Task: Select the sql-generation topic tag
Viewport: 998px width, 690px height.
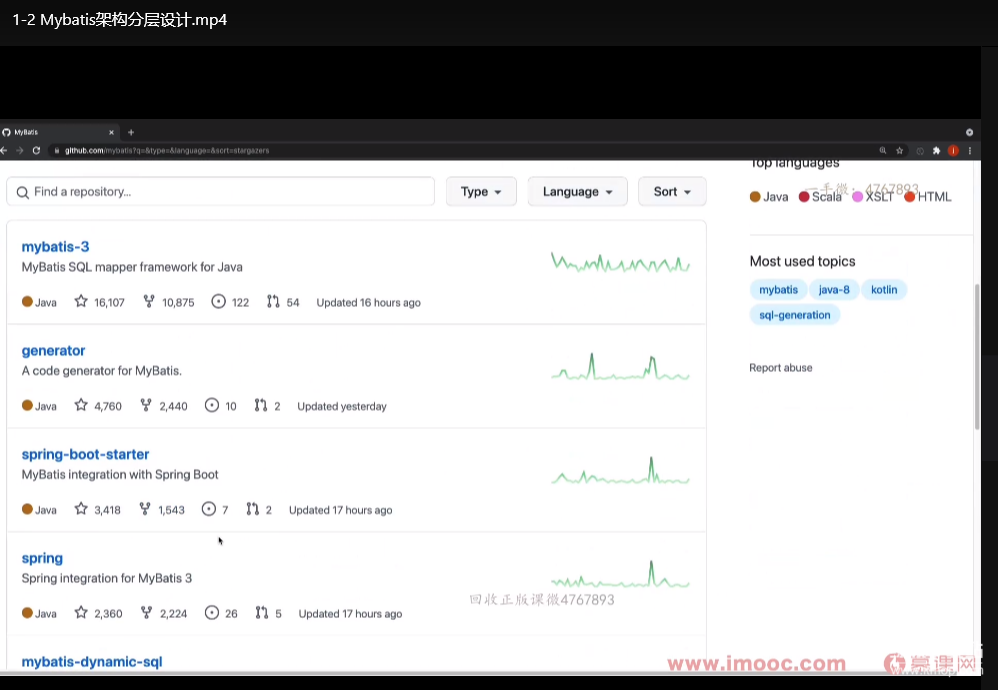Action: click(795, 315)
